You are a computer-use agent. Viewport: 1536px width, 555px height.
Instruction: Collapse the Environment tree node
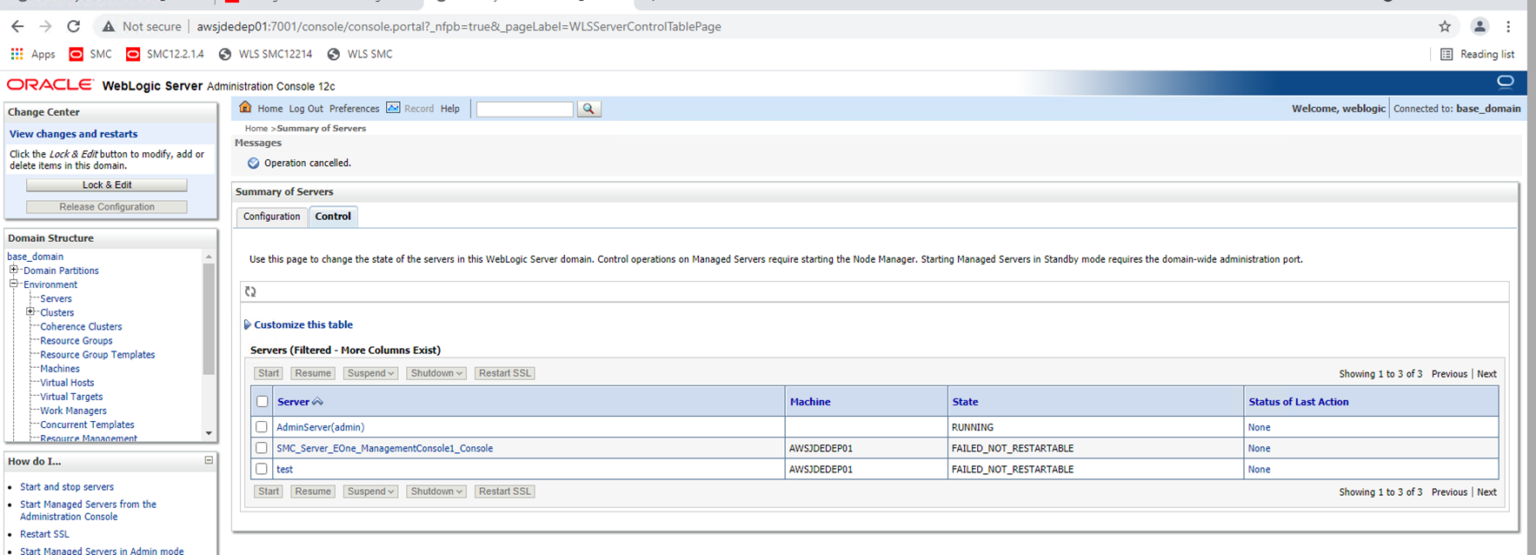tap(15, 284)
